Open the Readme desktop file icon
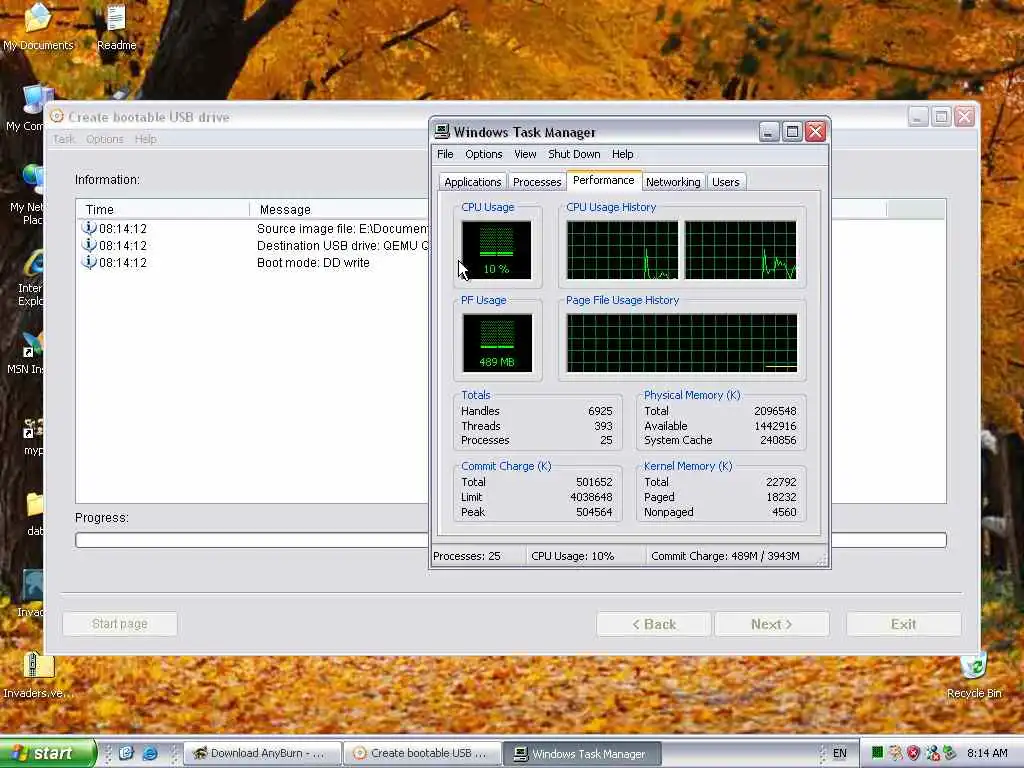Viewport: 1024px width, 768px height. [116, 27]
